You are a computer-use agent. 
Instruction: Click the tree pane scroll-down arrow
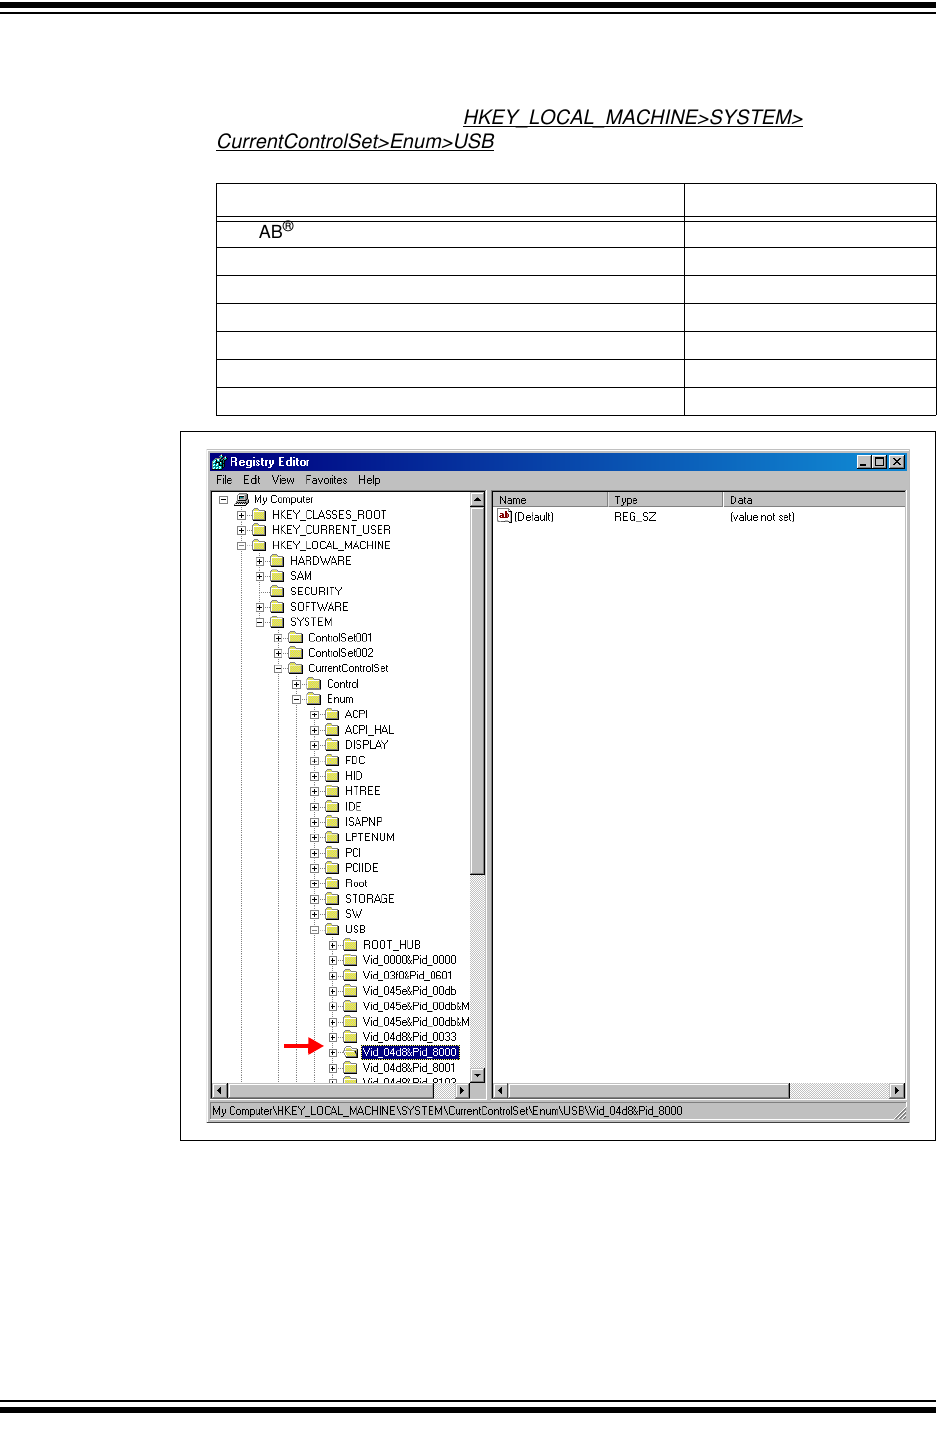[477, 1075]
